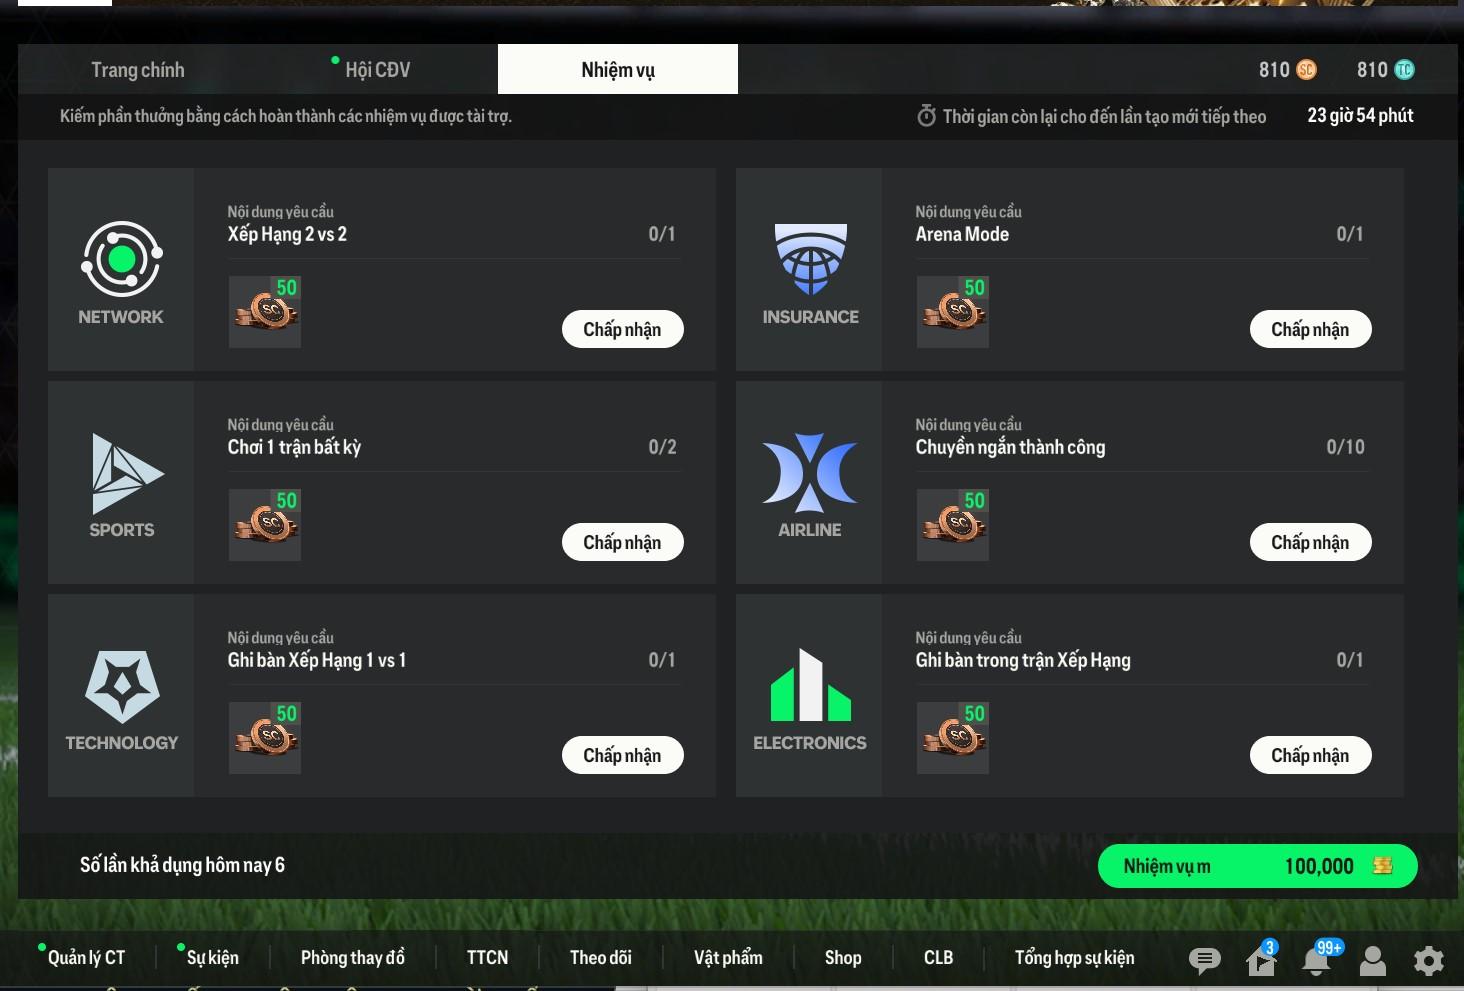The image size is (1464, 991).
Task: Click the orange SC coin balance icon
Action: [1306, 70]
